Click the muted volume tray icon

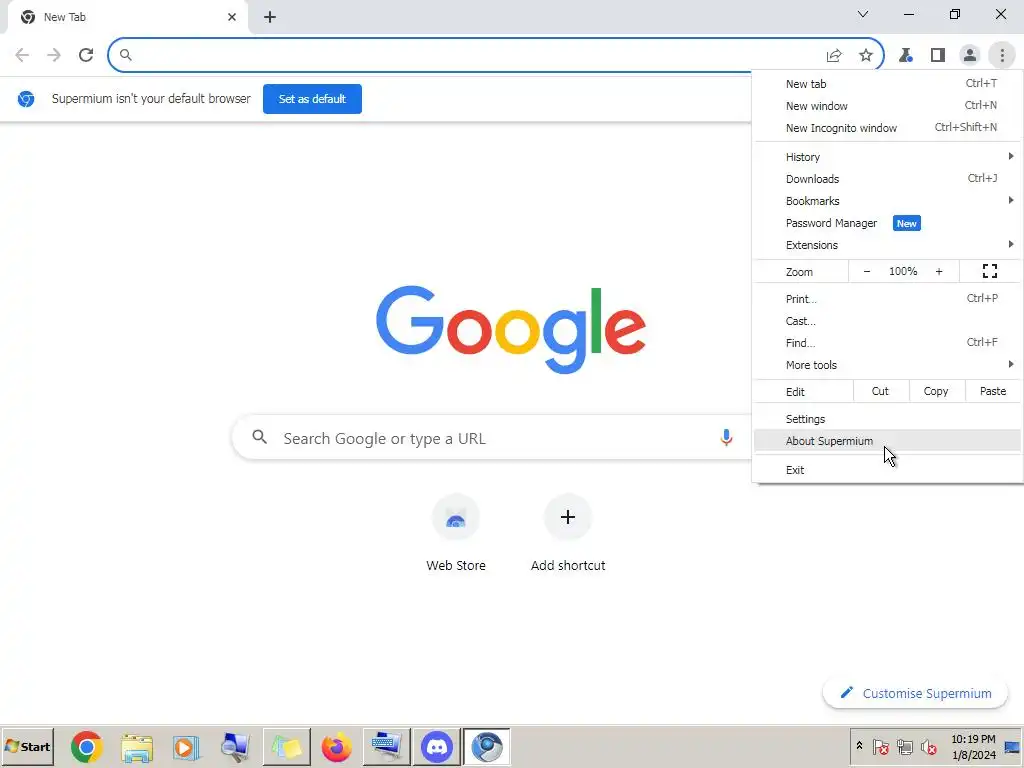(928, 746)
